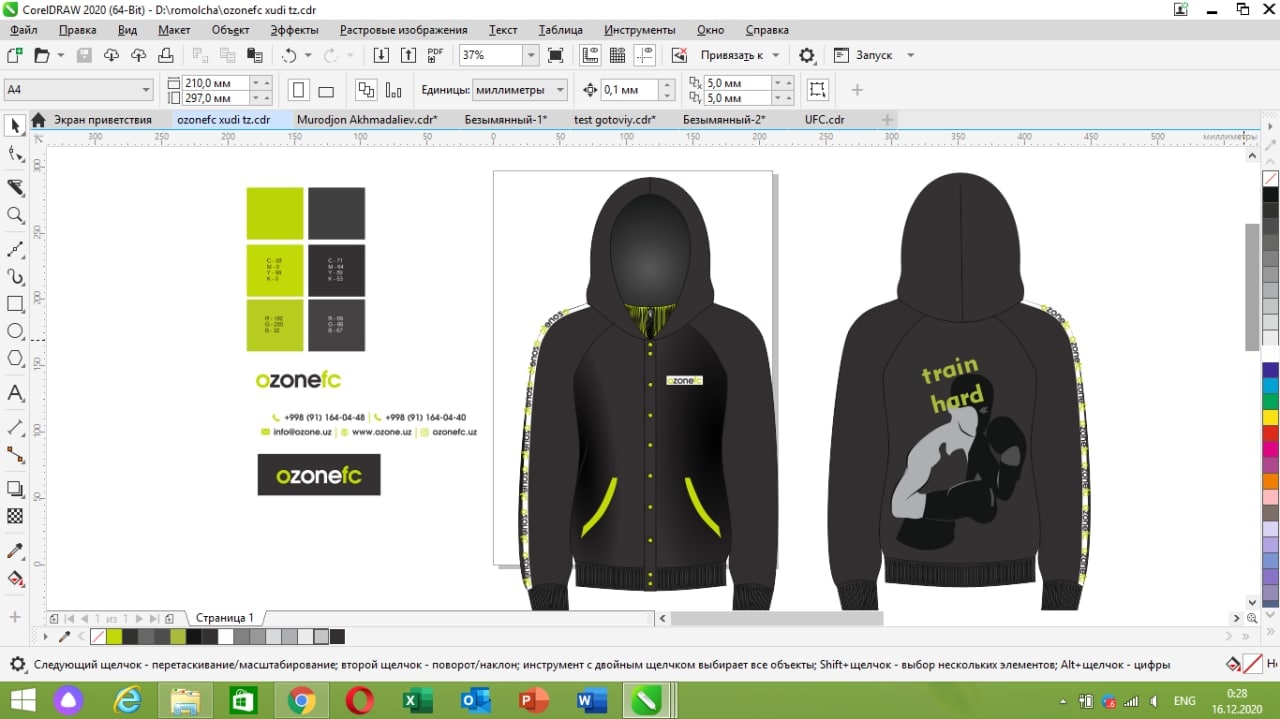This screenshot has width=1280, height=719.
Task: Click the page width '210,0 мм' field
Action: tap(216, 83)
